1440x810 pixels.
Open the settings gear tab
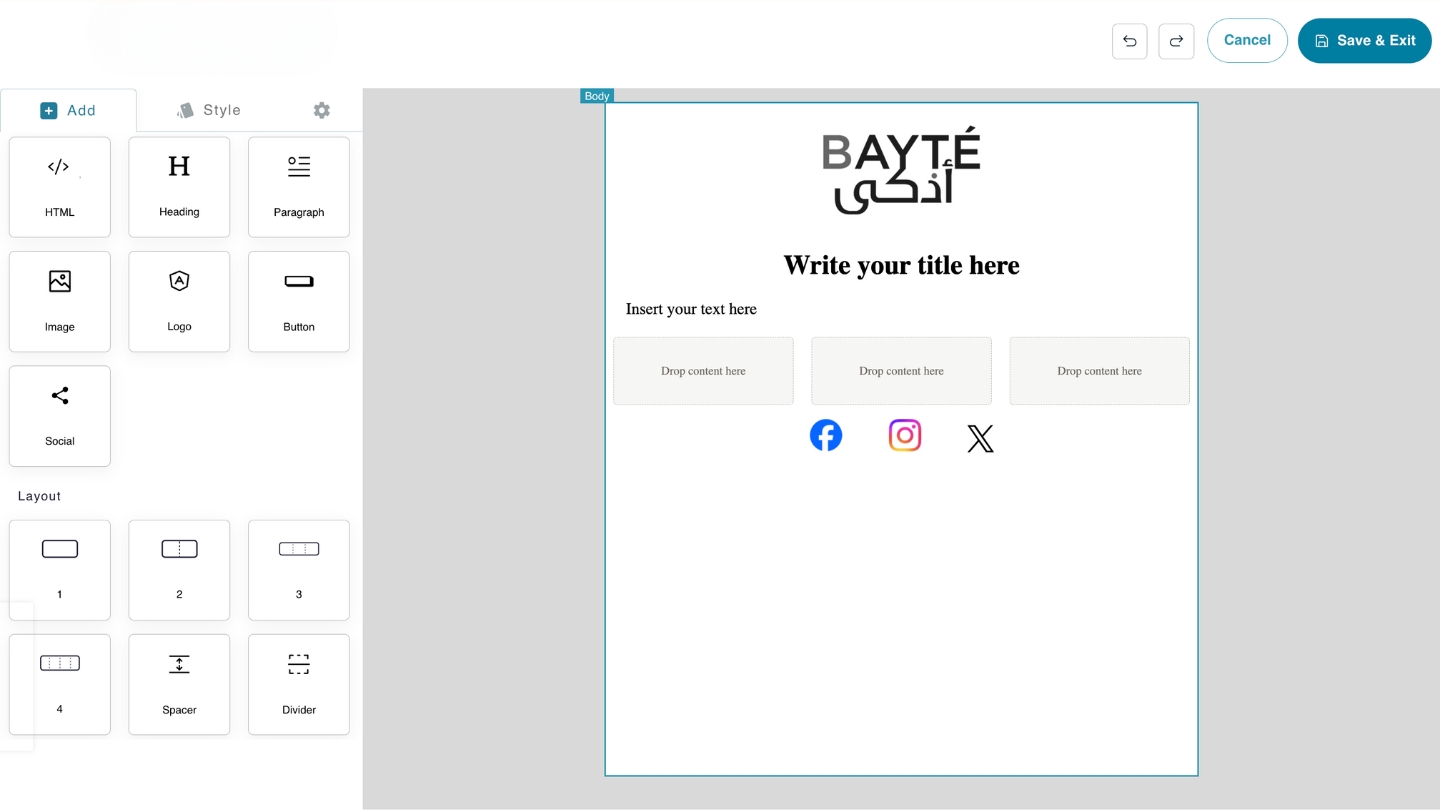click(321, 110)
